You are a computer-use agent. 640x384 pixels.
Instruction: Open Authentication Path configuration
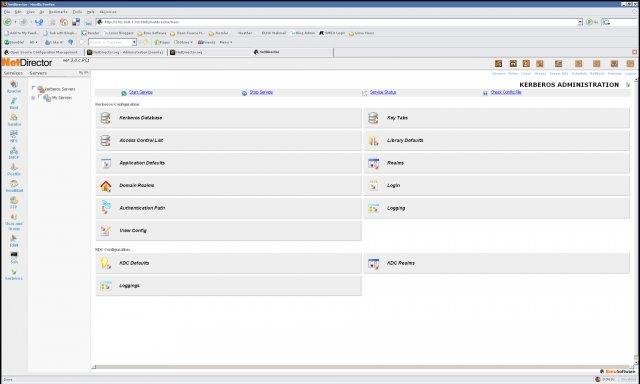(229, 208)
